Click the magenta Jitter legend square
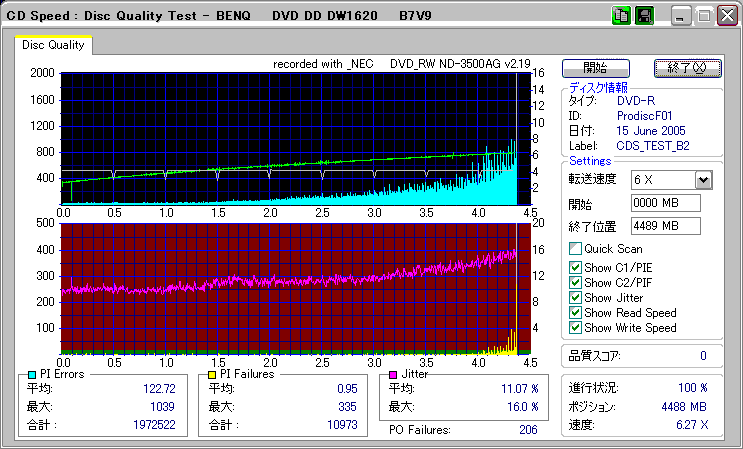The image size is (743, 449). pyautogui.click(x=394, y=374)
